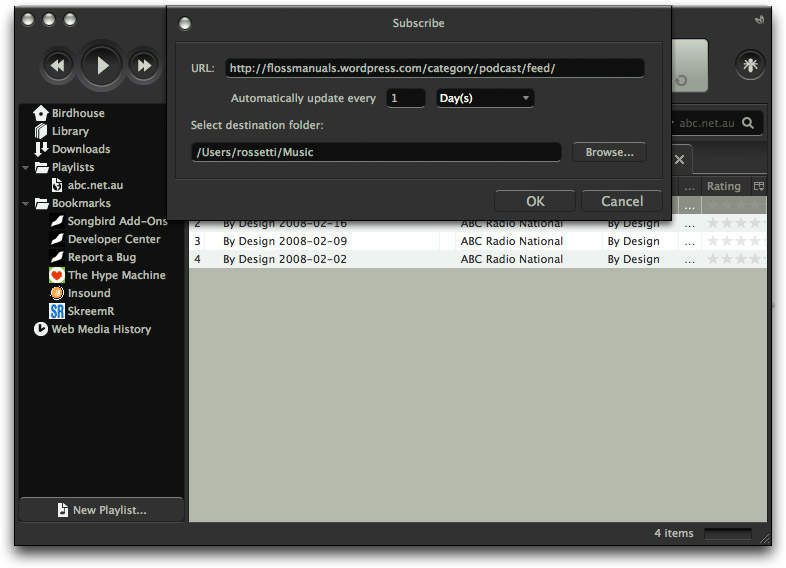Open the Library sidebar item
786x568 pixels.
pos(70,131)
